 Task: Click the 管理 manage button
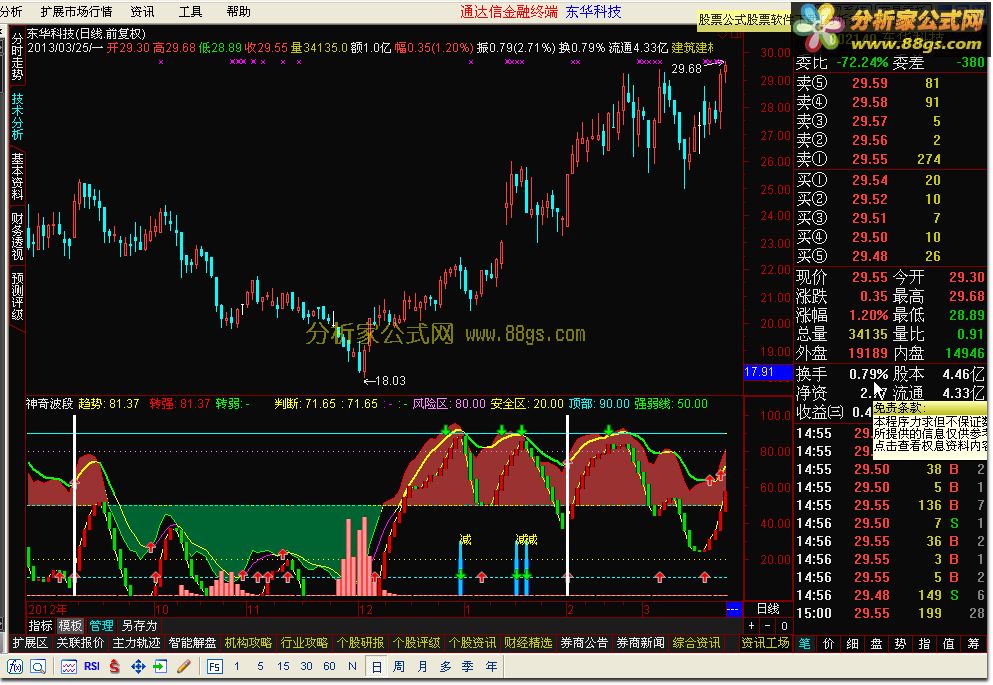coord(101,626)
